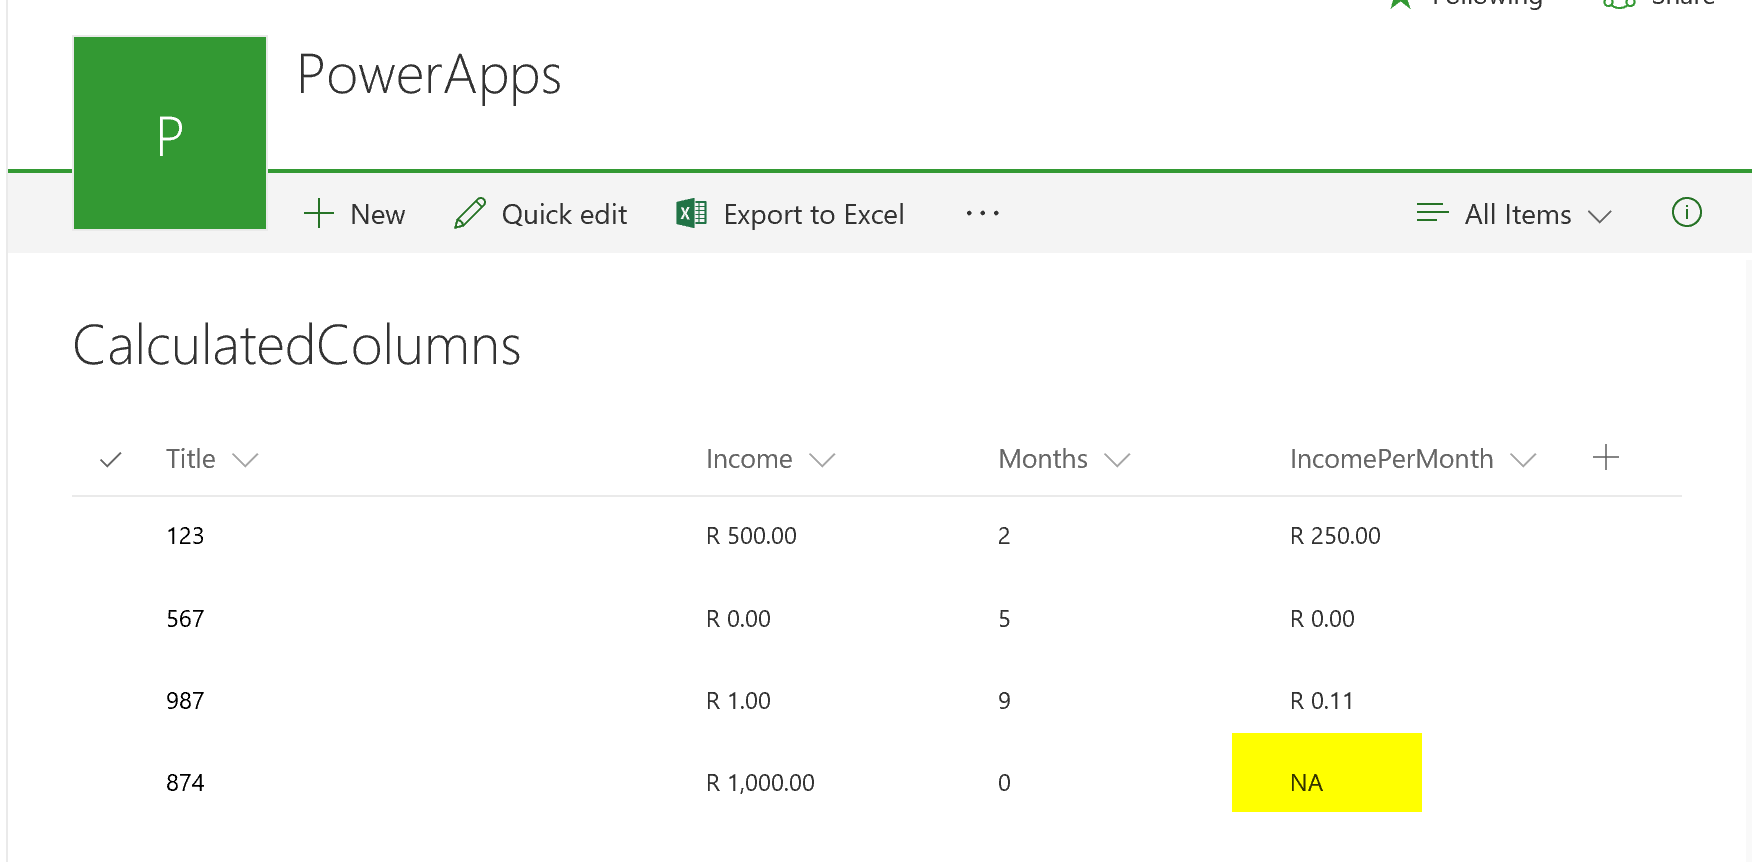Image resolution: width=1752 pixels, height=862 pixels.
Task: Expand the All Items view dropdown chevron
Action: (1600, 216)
